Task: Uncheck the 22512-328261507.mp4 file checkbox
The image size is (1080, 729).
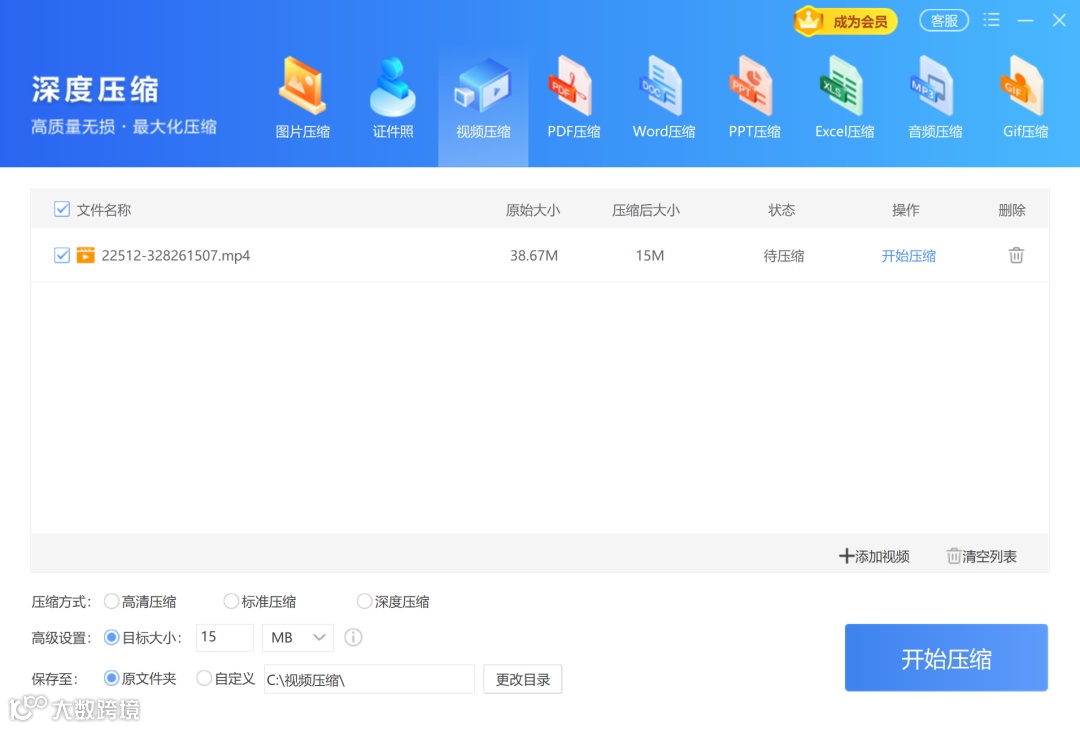Action: point(62,255)
